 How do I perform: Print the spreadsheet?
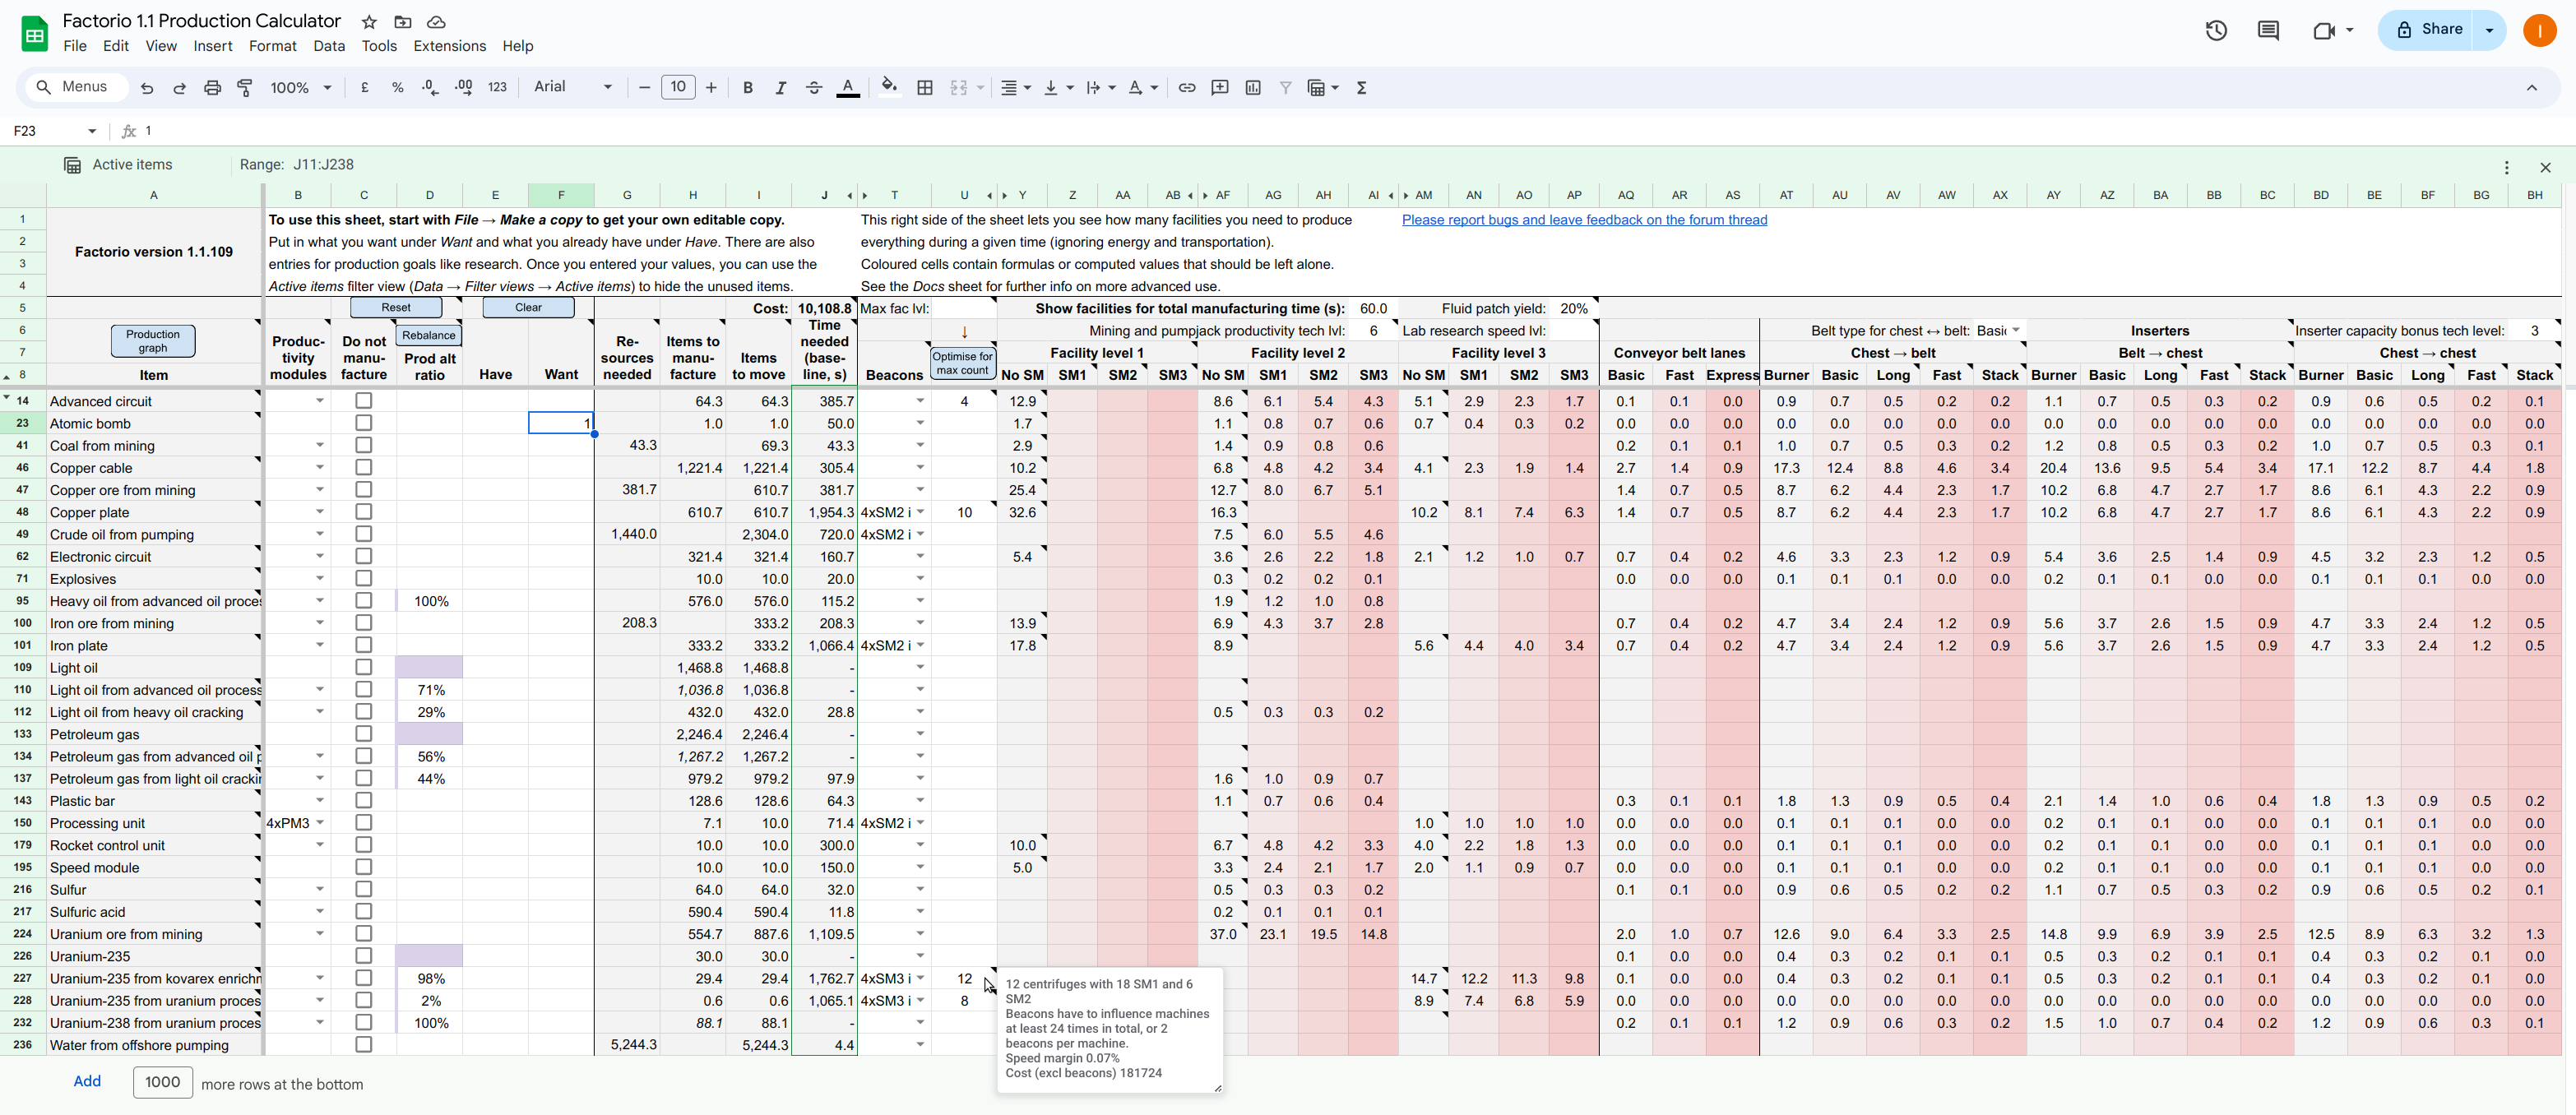[x=212, y=88]
